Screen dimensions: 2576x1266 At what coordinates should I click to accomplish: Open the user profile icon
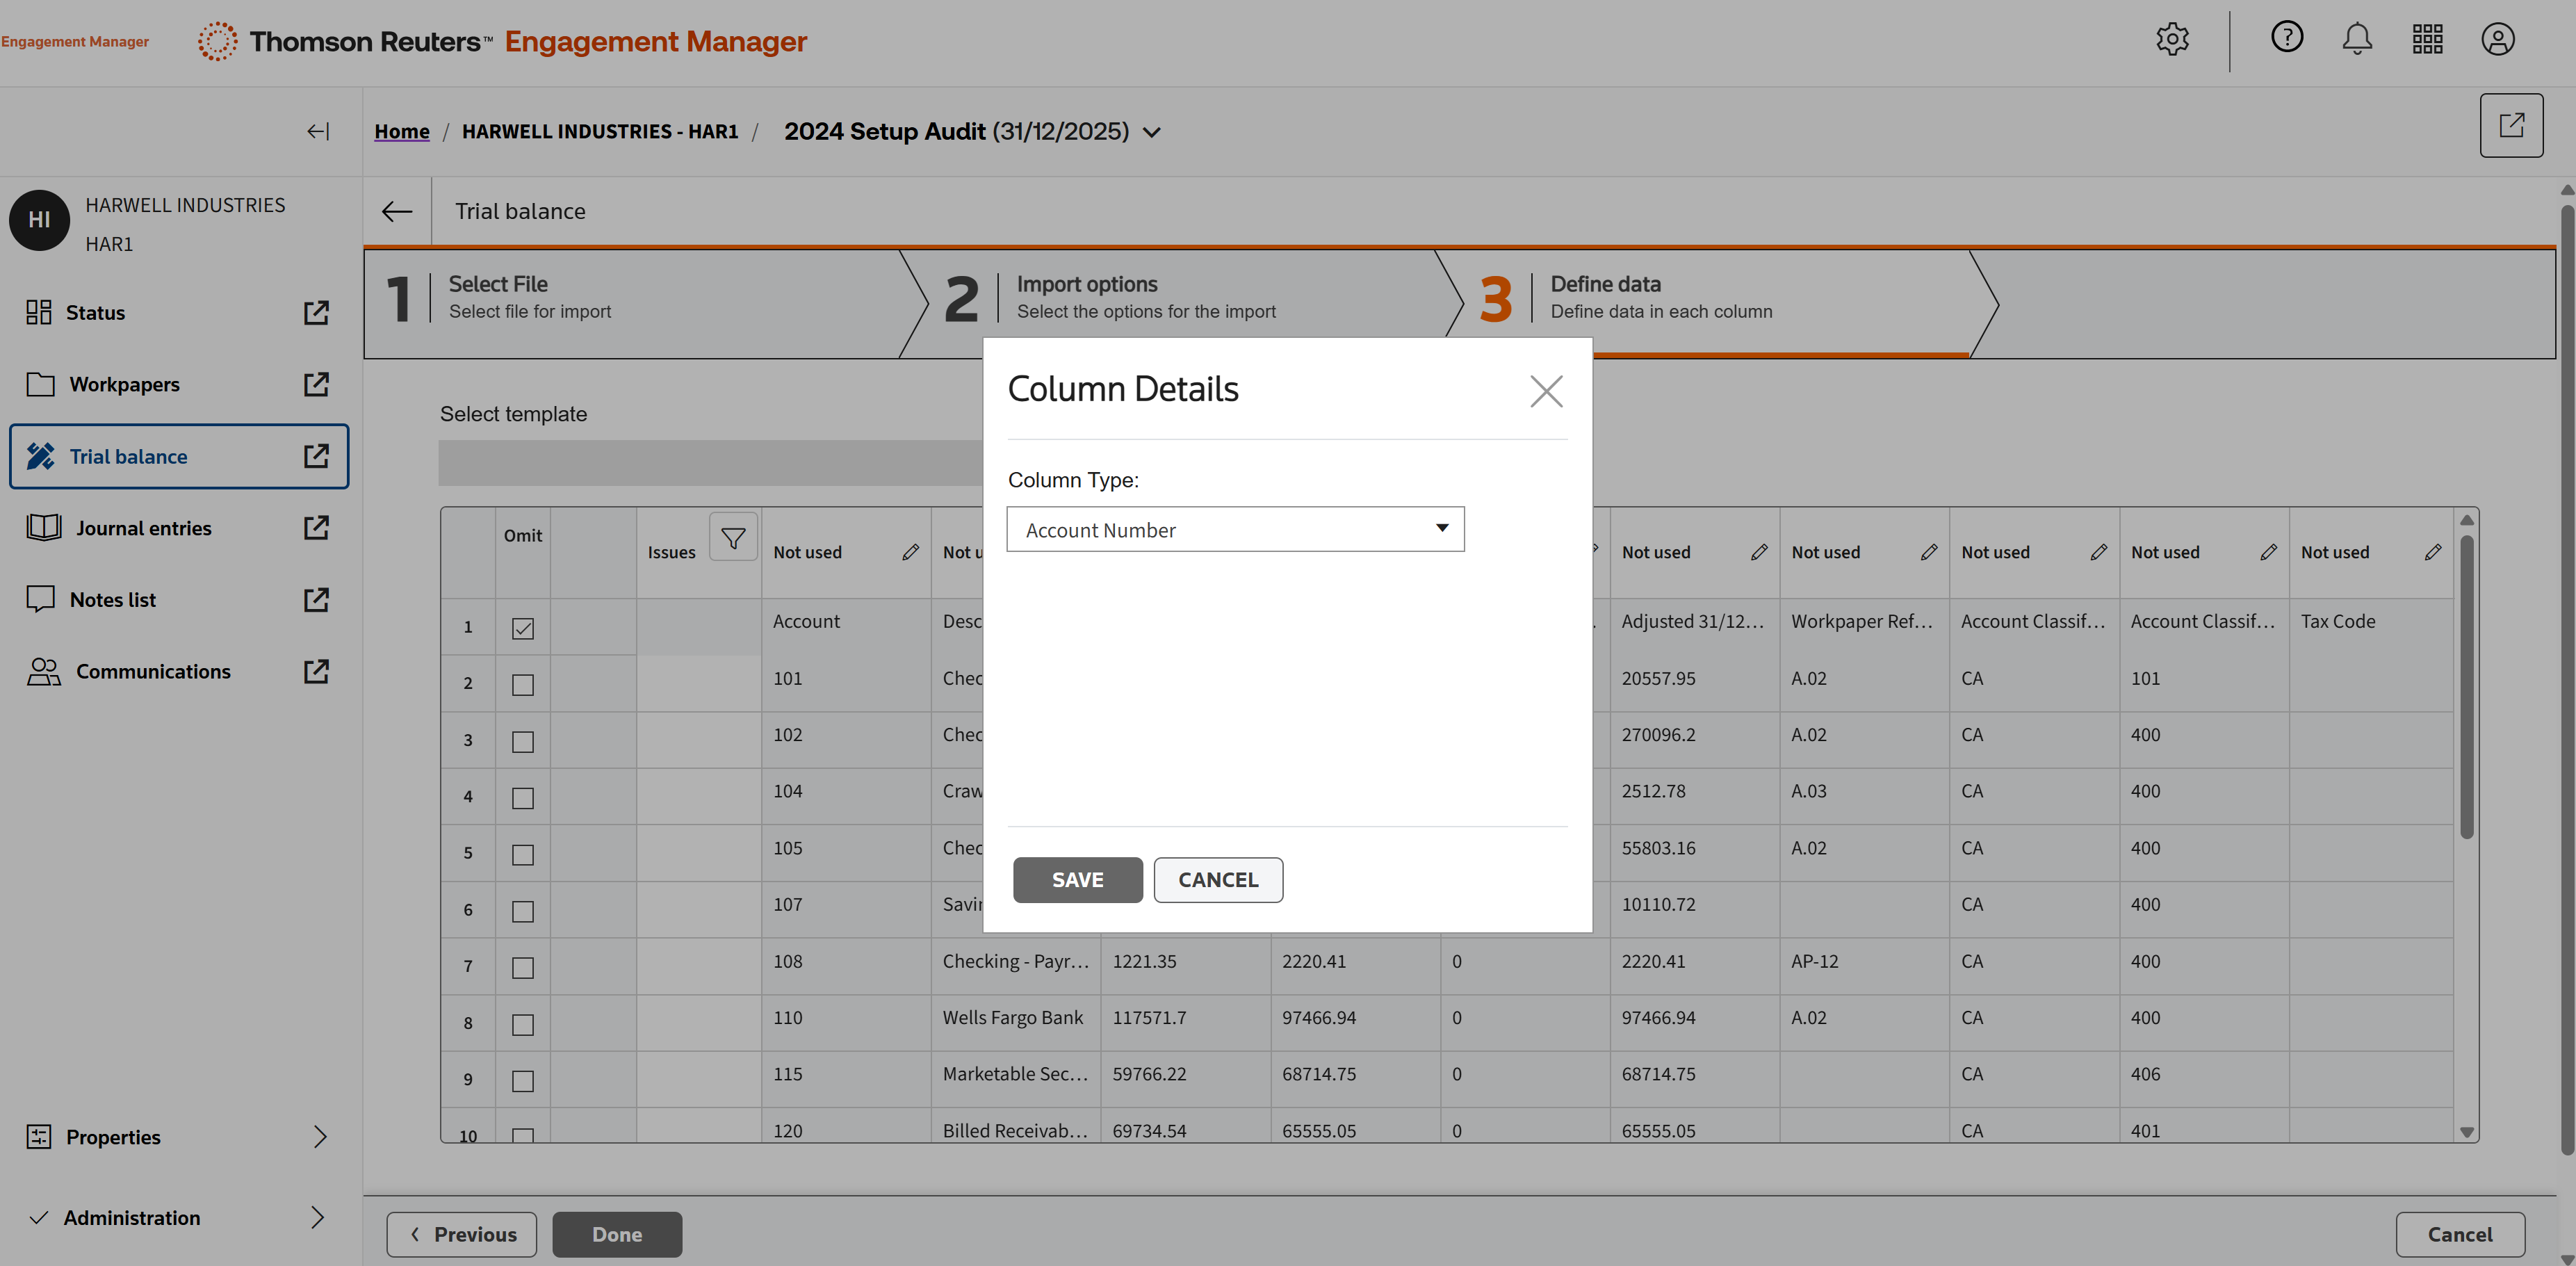pyautogui.click(x=2497, y=40)
